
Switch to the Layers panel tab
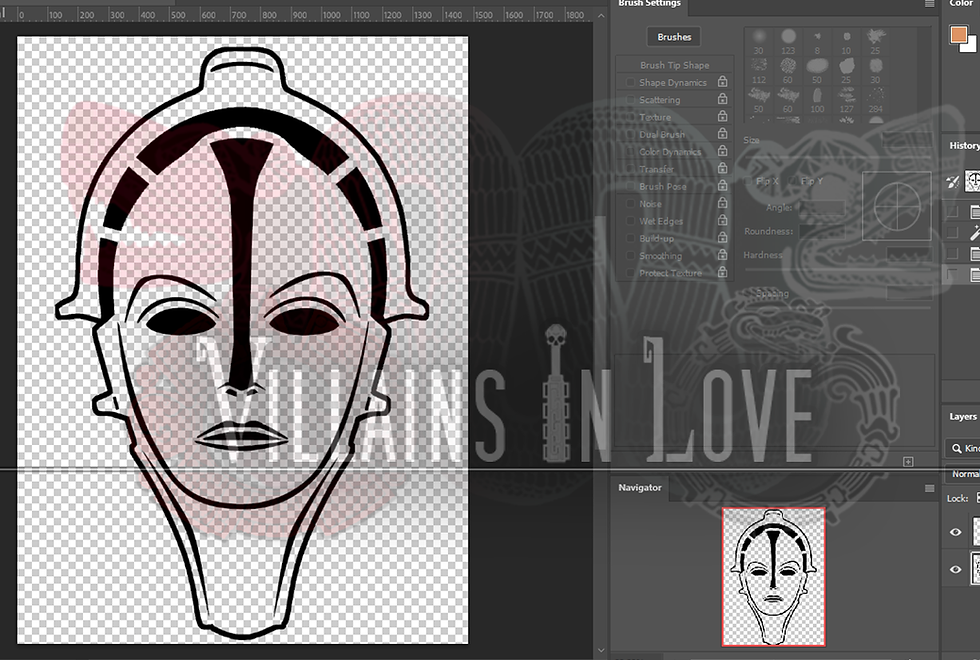962,416
